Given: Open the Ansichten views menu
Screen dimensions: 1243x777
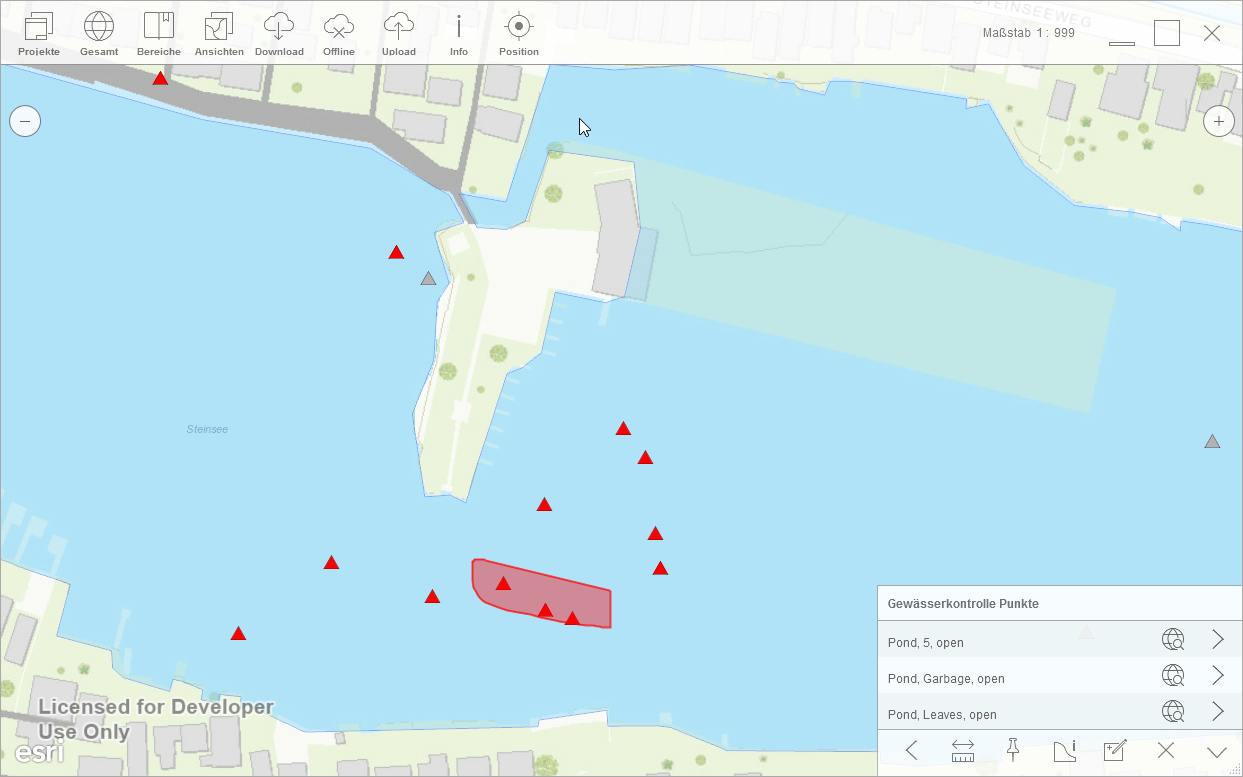Looking at the screenshot, I should point(219,34).
